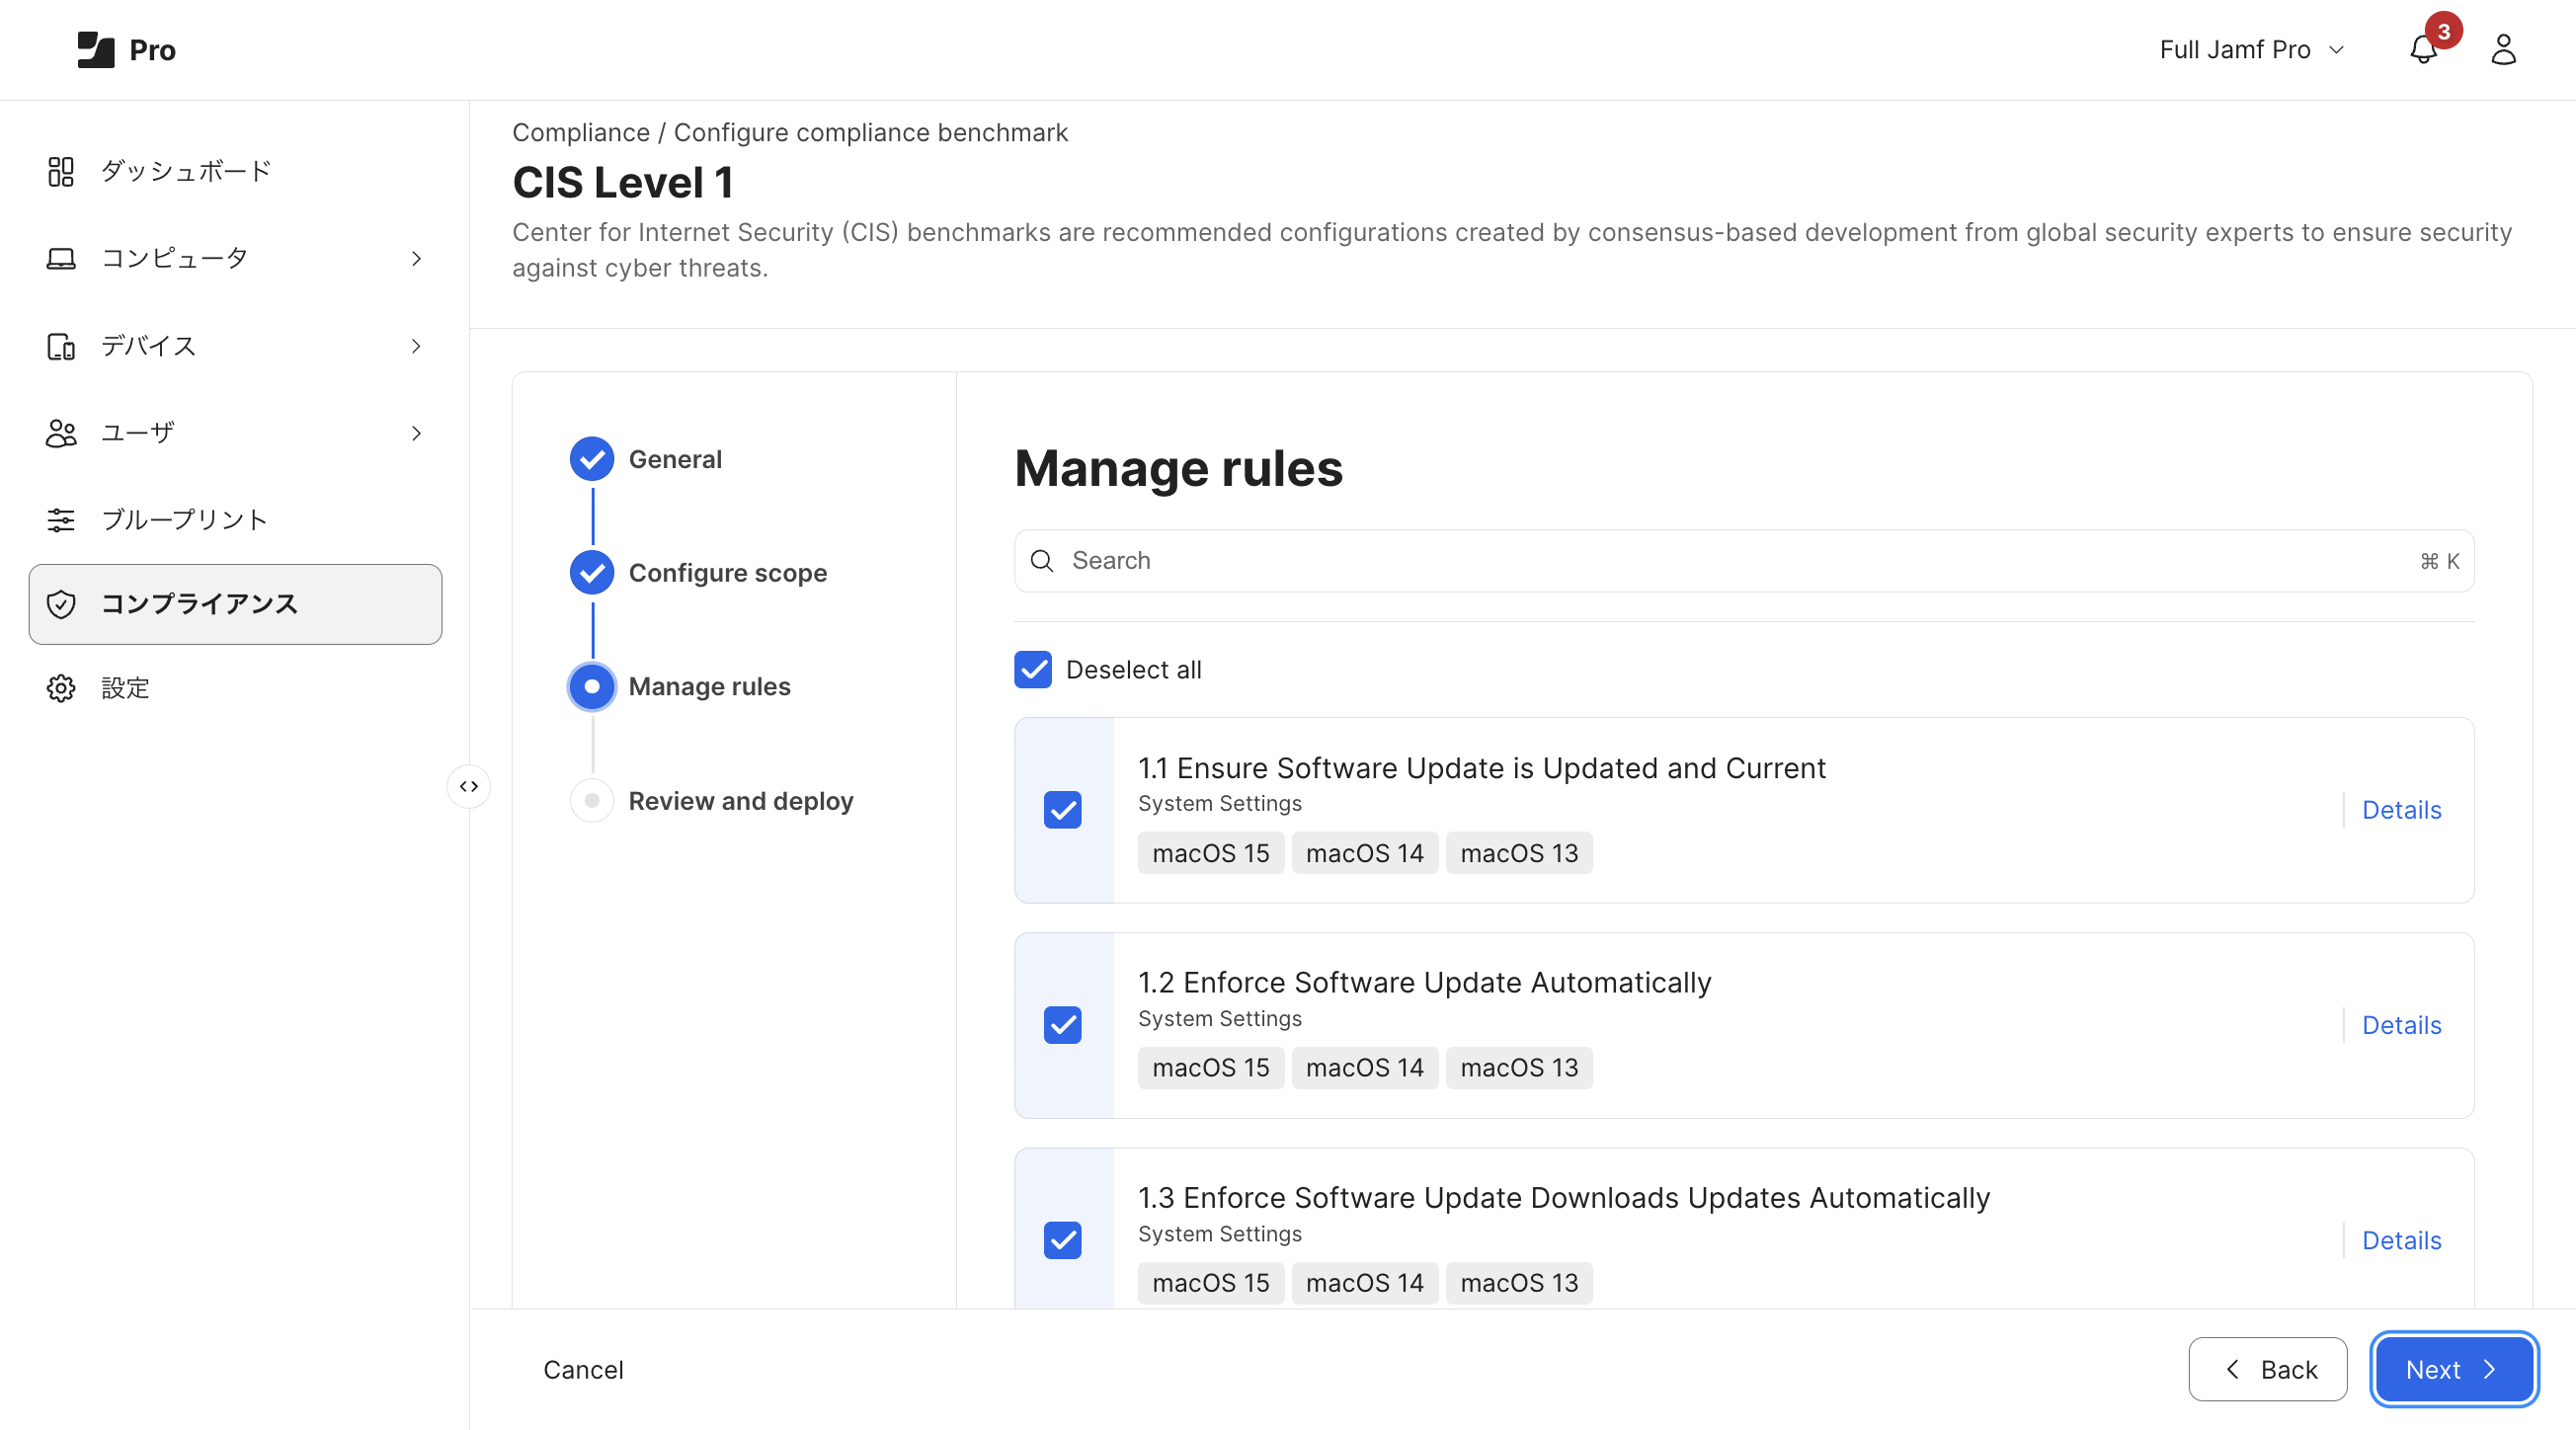Expand the コンピュータ submenu chevron
The image size is (2576, 1430).
(416, 259)
